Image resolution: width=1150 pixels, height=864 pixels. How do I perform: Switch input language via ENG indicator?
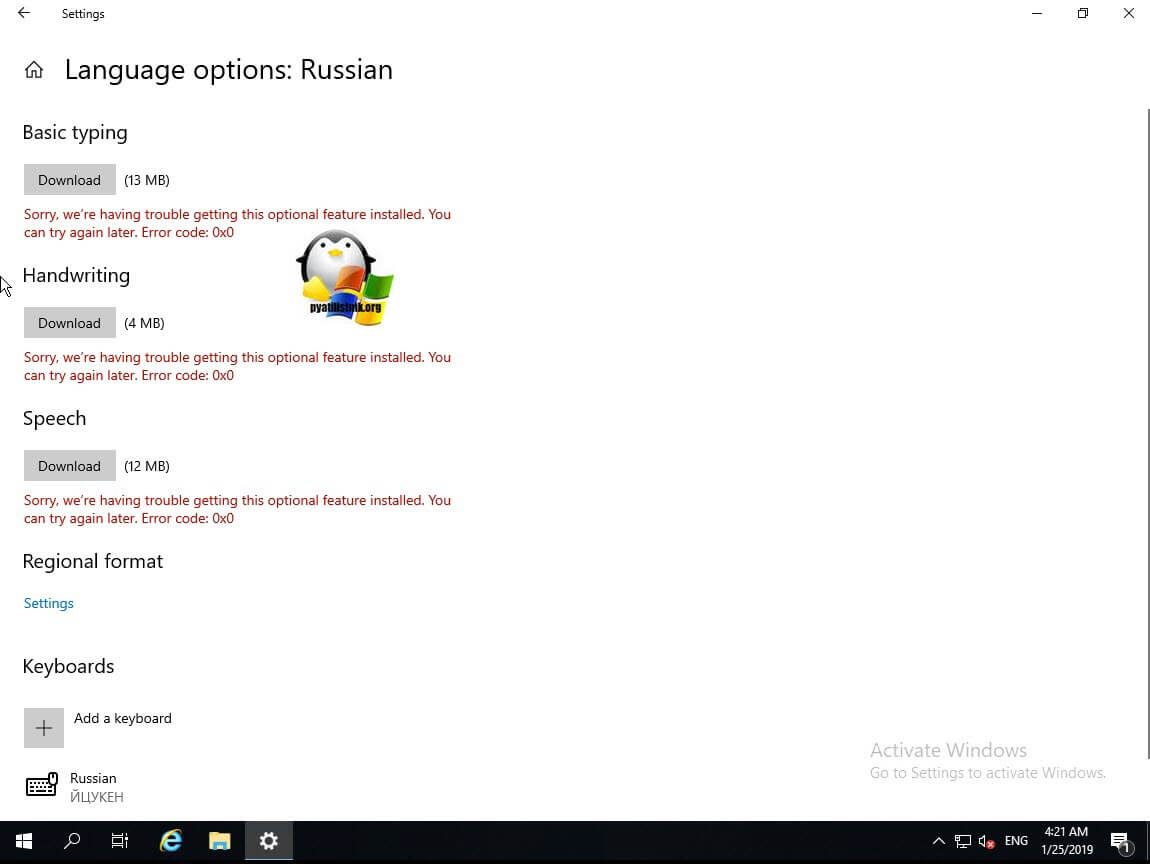[1016, 841]
